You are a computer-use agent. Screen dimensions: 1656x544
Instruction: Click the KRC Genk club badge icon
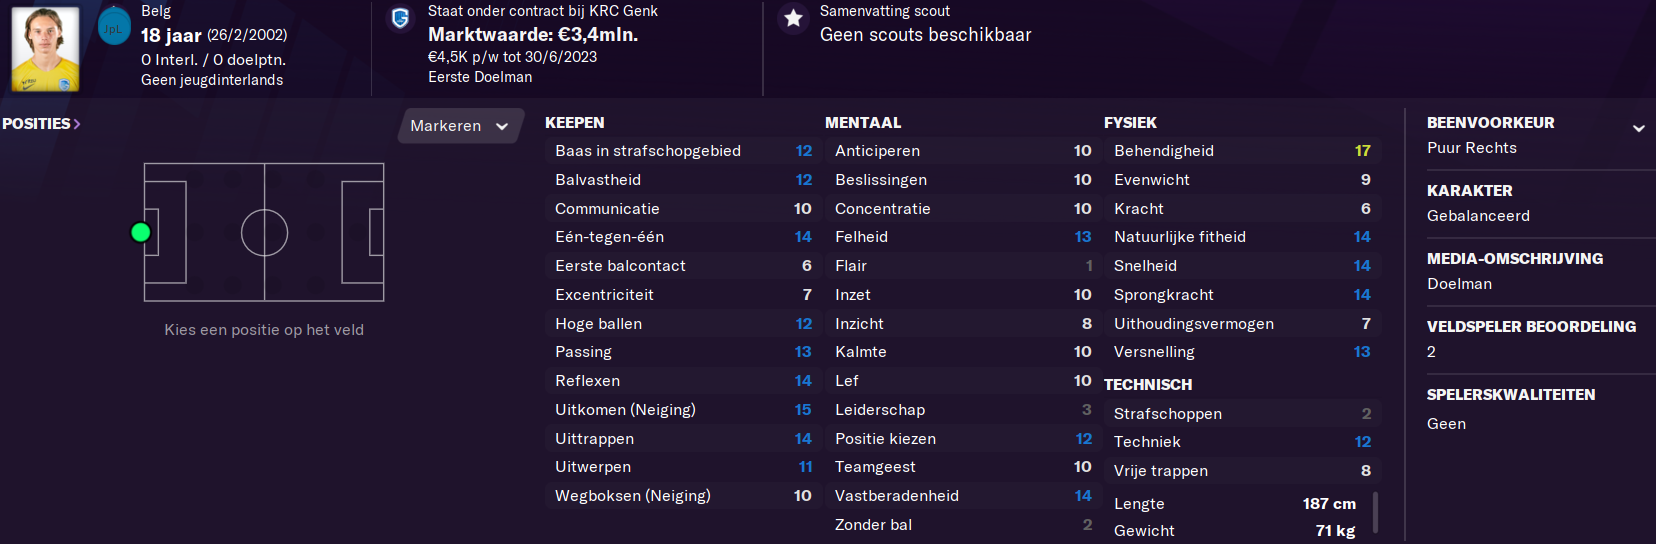tap(400, 18)
